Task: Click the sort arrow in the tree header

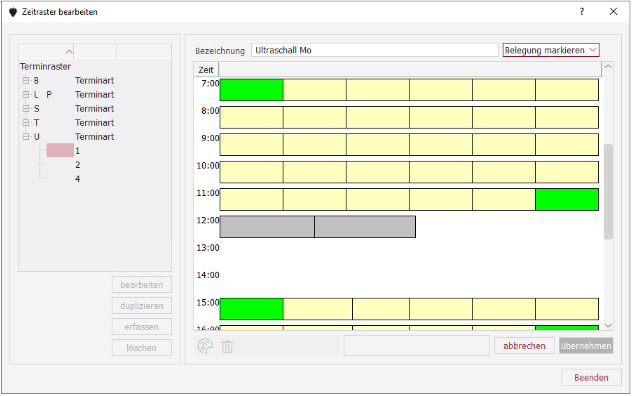Action: point(69,52)
